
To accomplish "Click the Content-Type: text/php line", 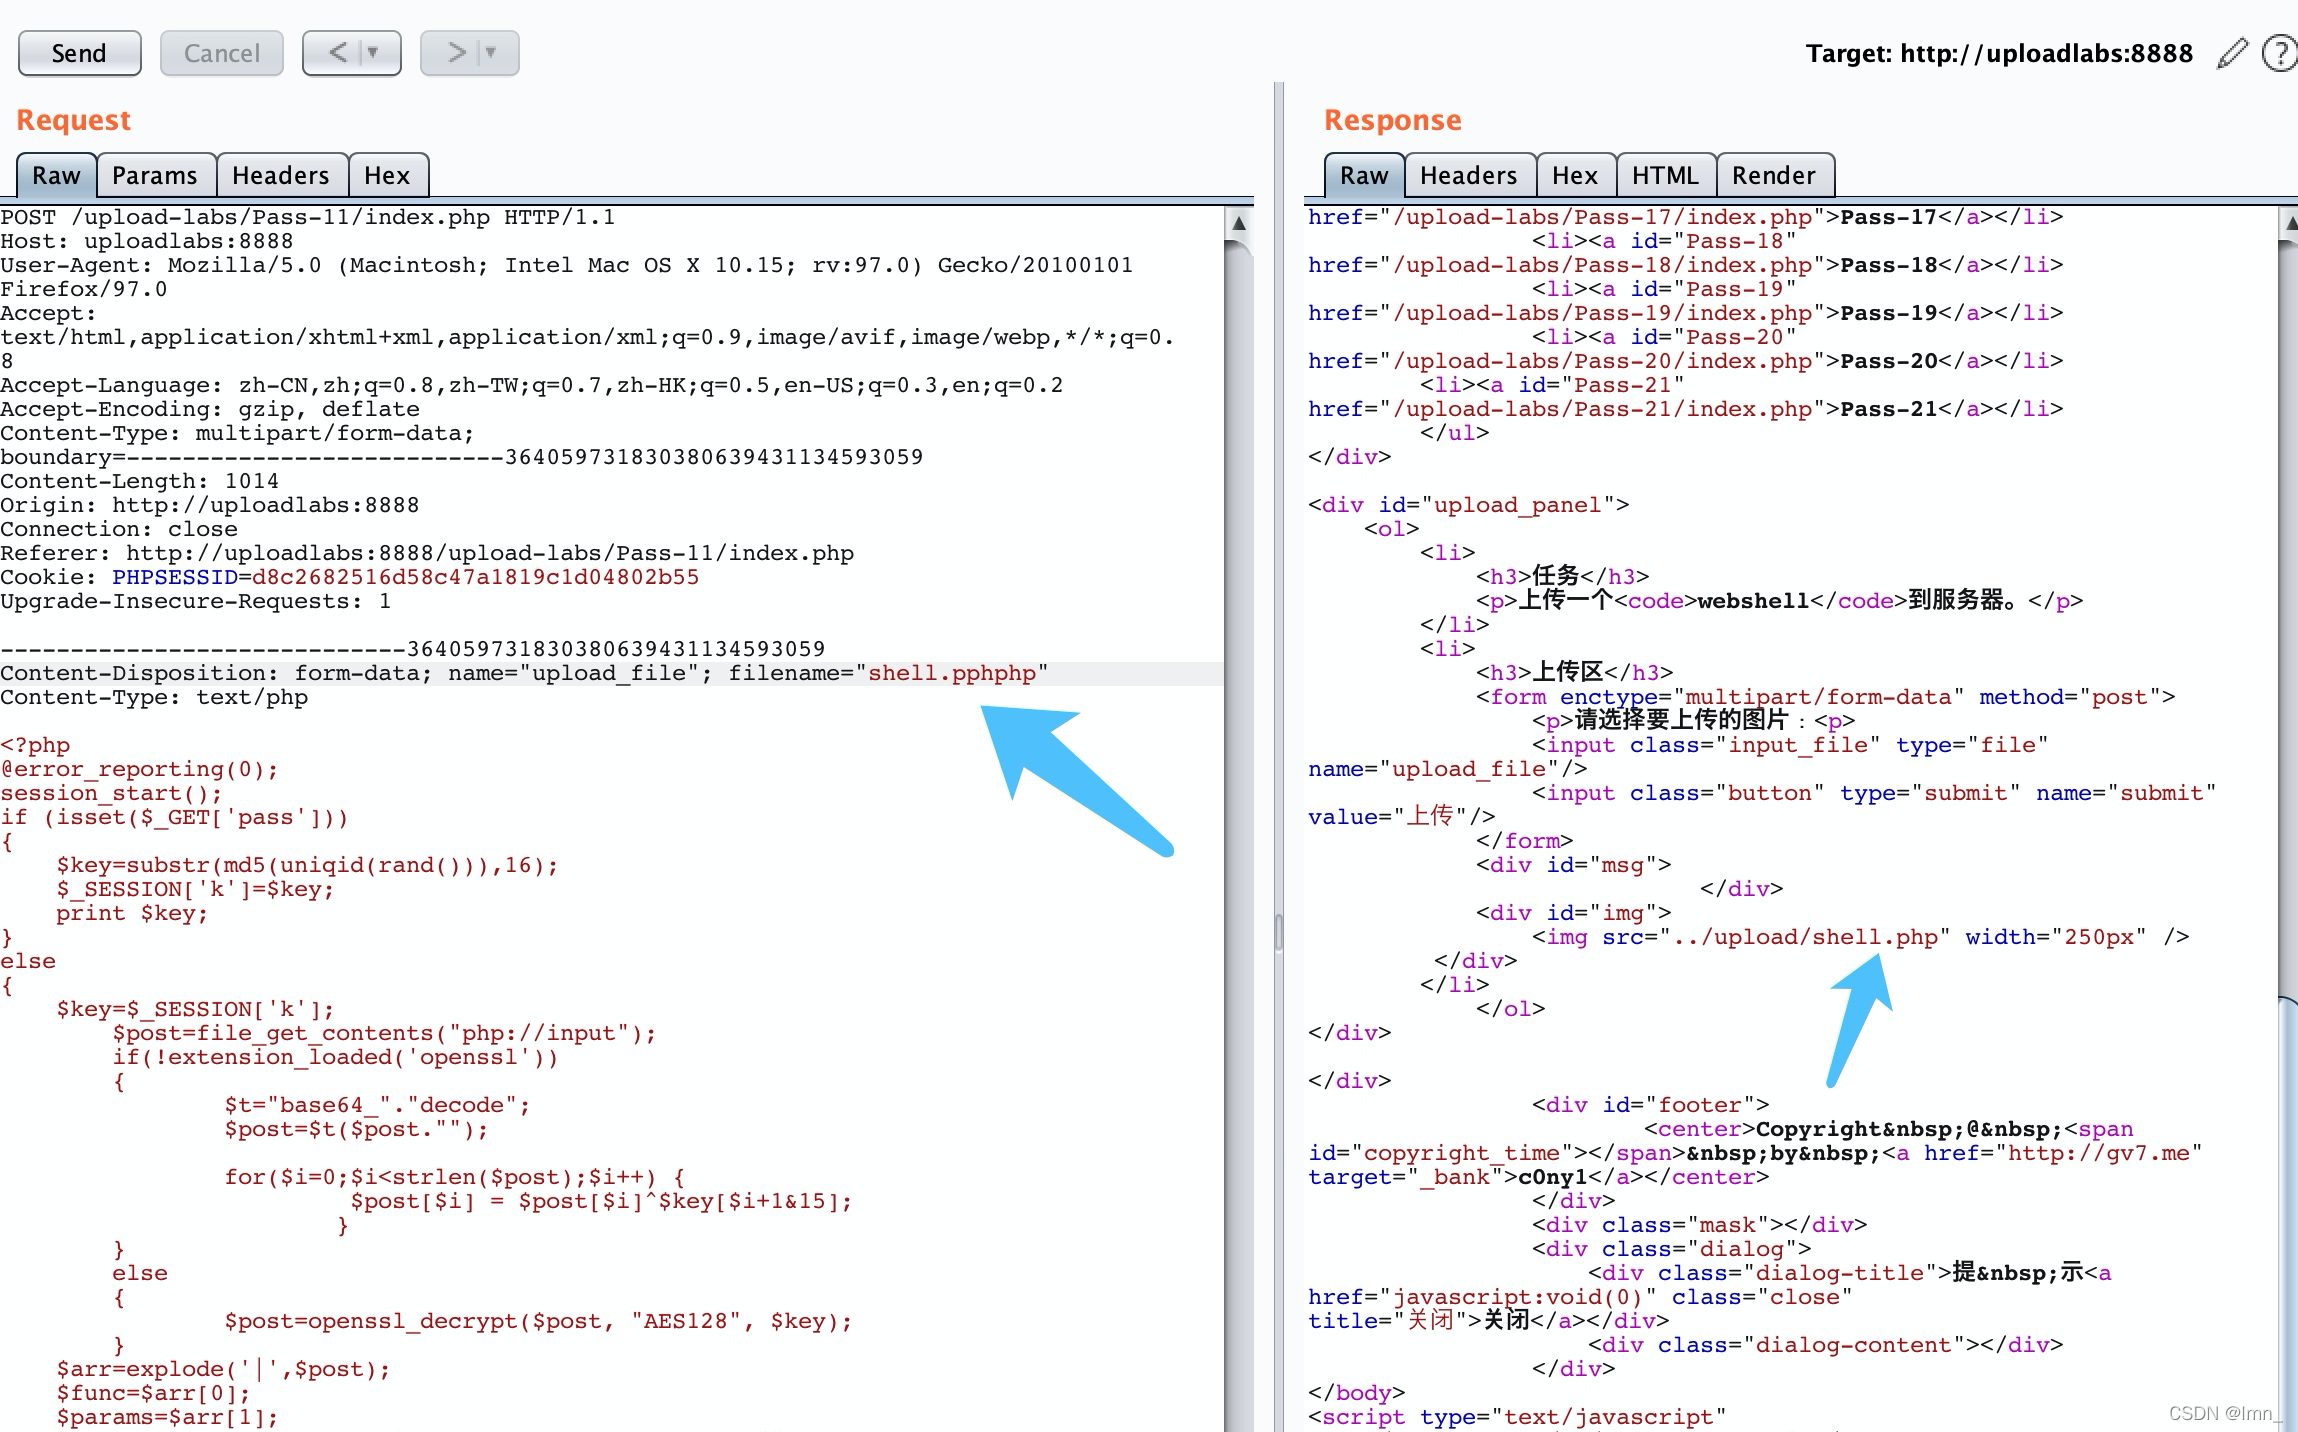I will click(154, 697).
